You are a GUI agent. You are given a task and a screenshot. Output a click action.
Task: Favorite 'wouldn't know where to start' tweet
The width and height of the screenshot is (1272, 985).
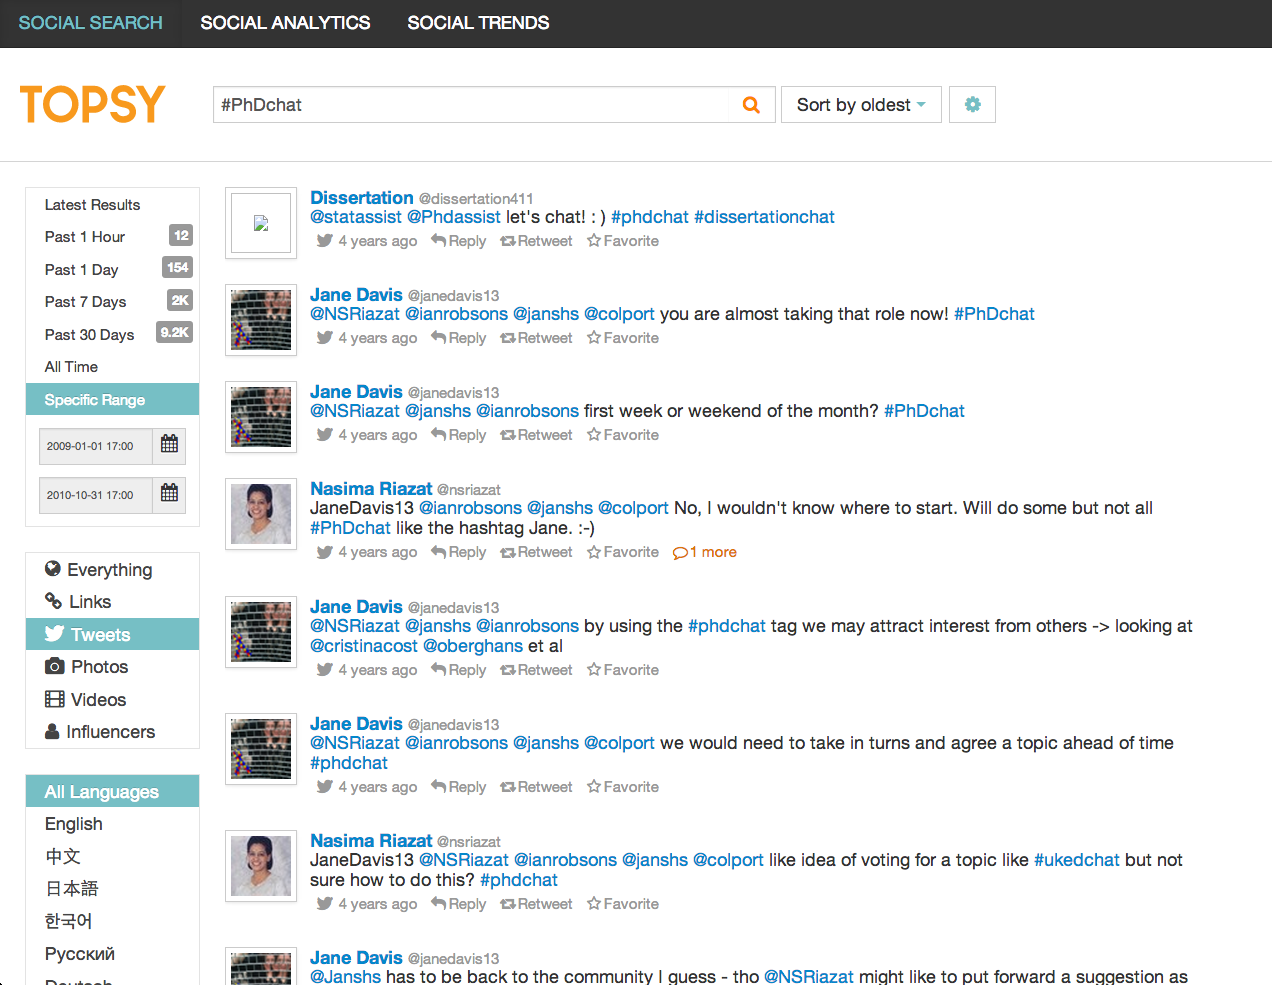click(x=623, y=552)
